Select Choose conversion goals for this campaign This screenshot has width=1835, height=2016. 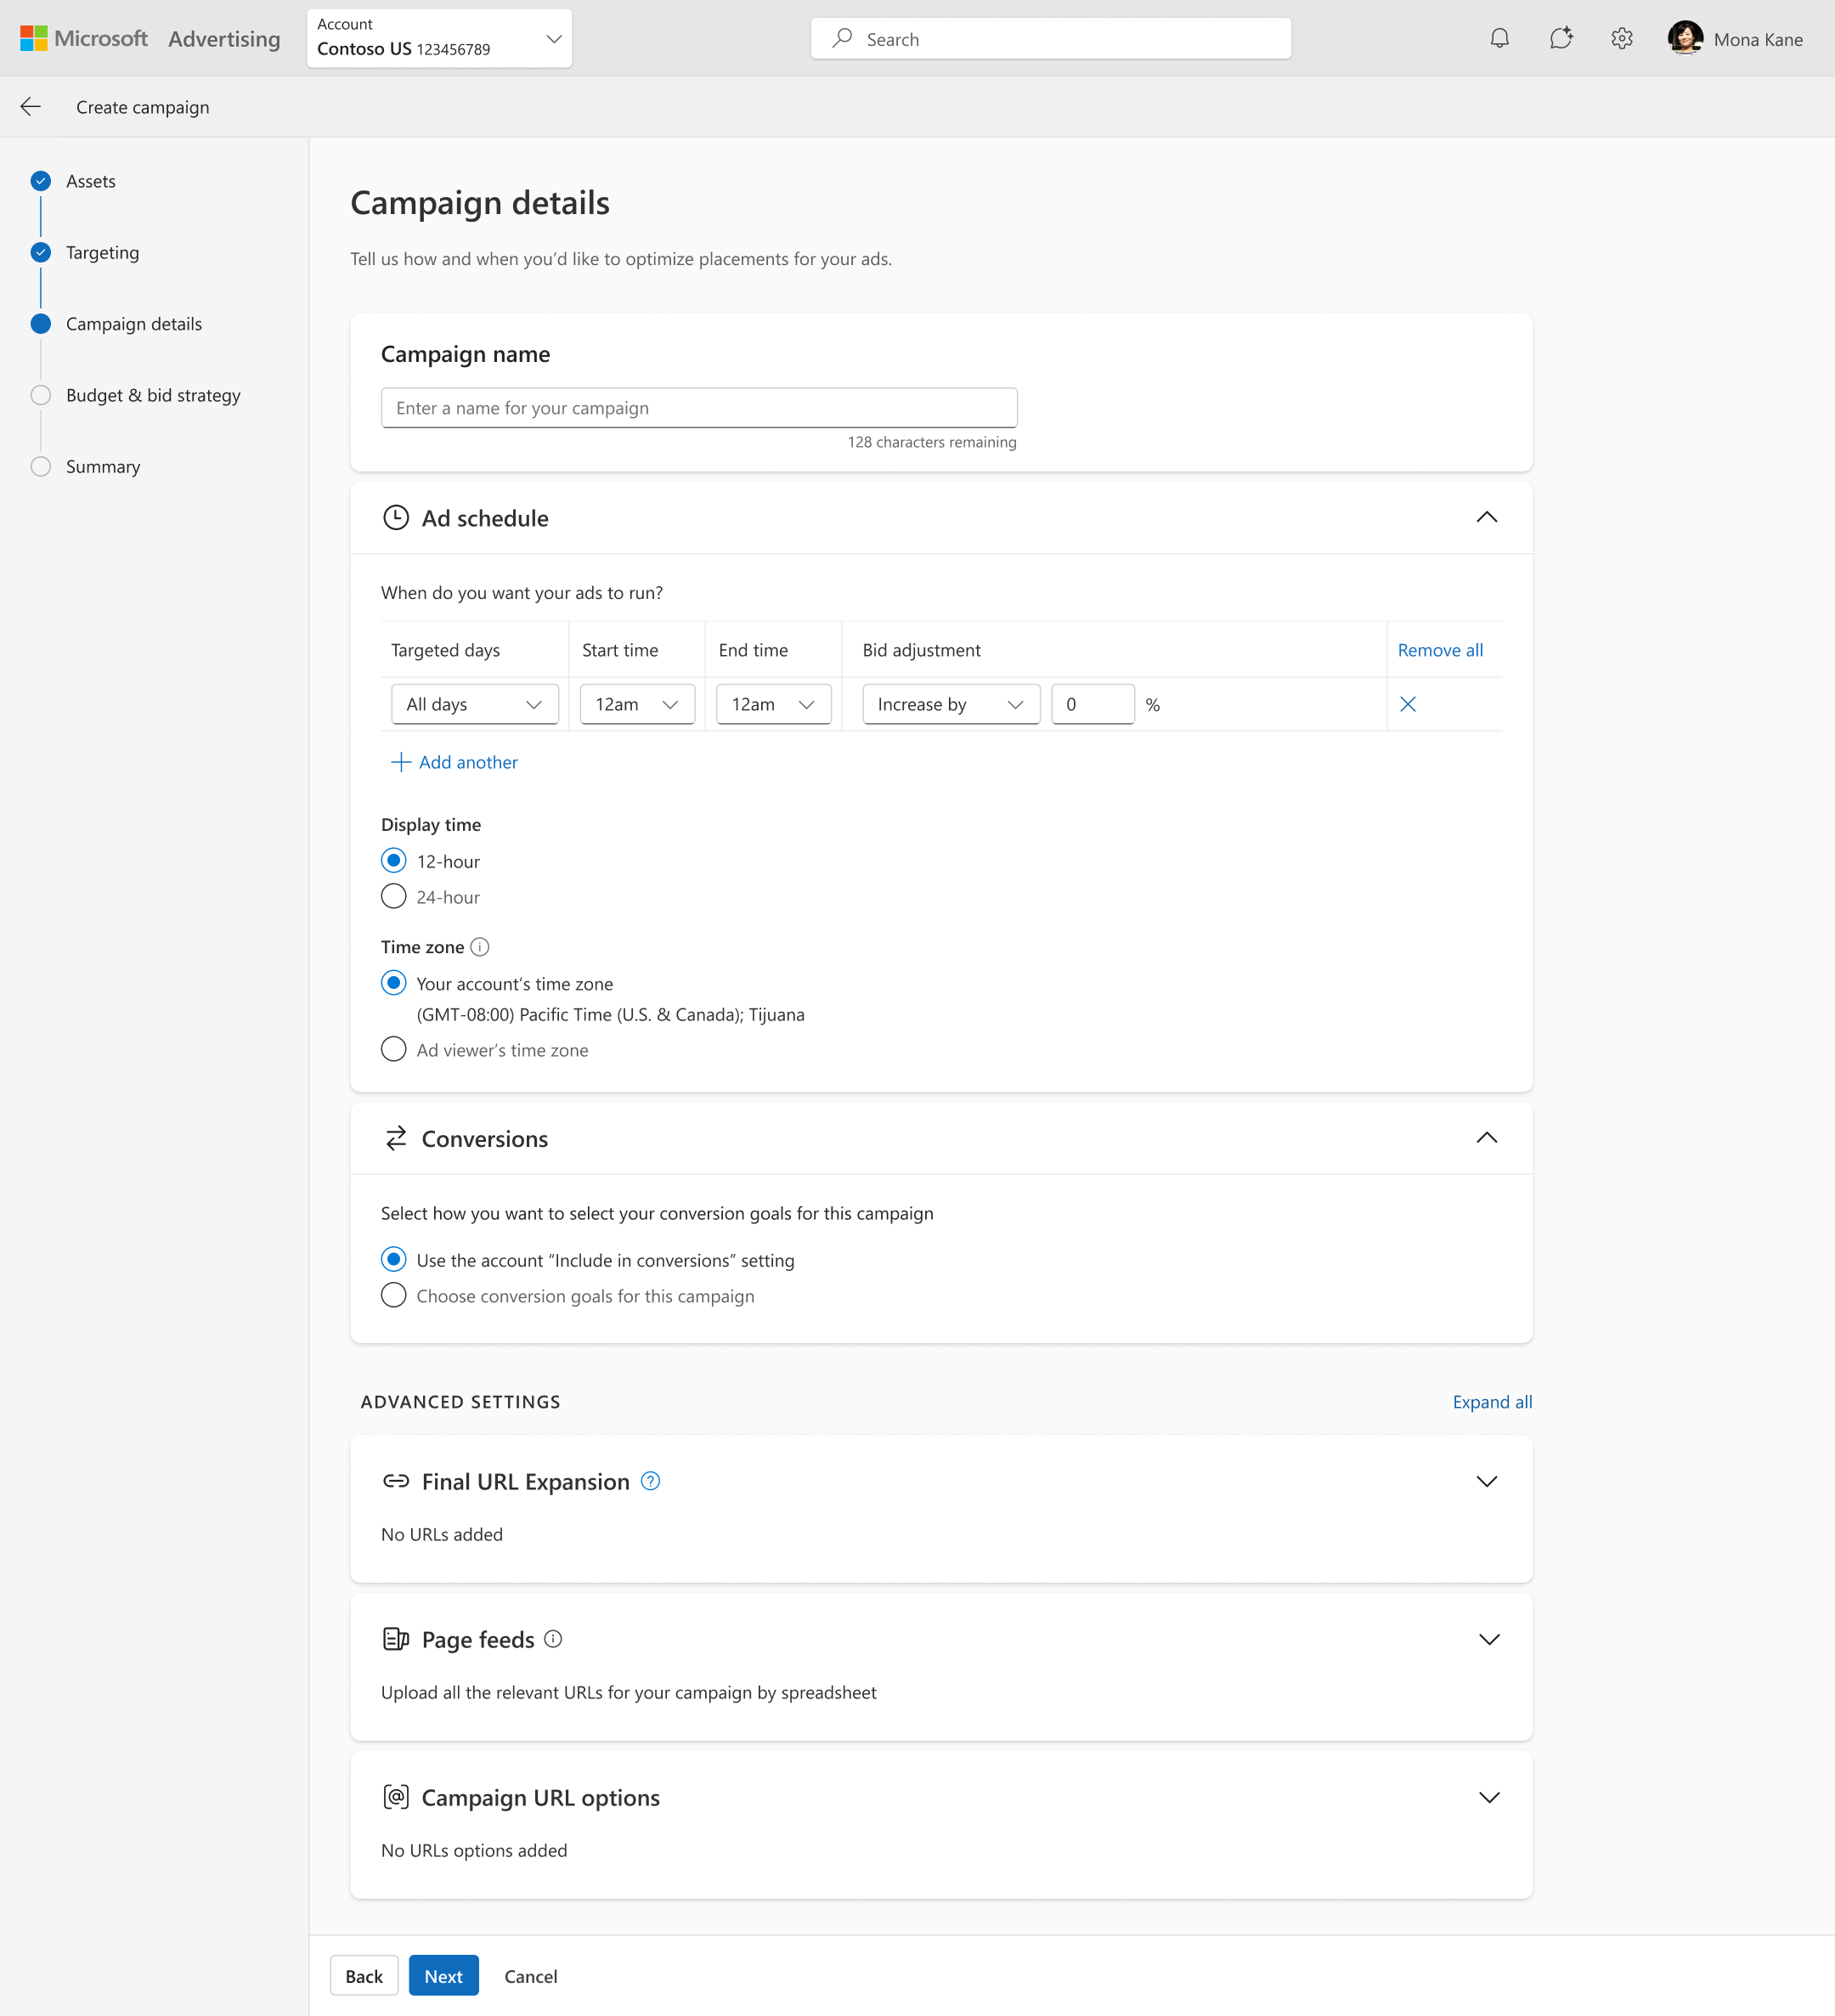tap(394, 1295)
